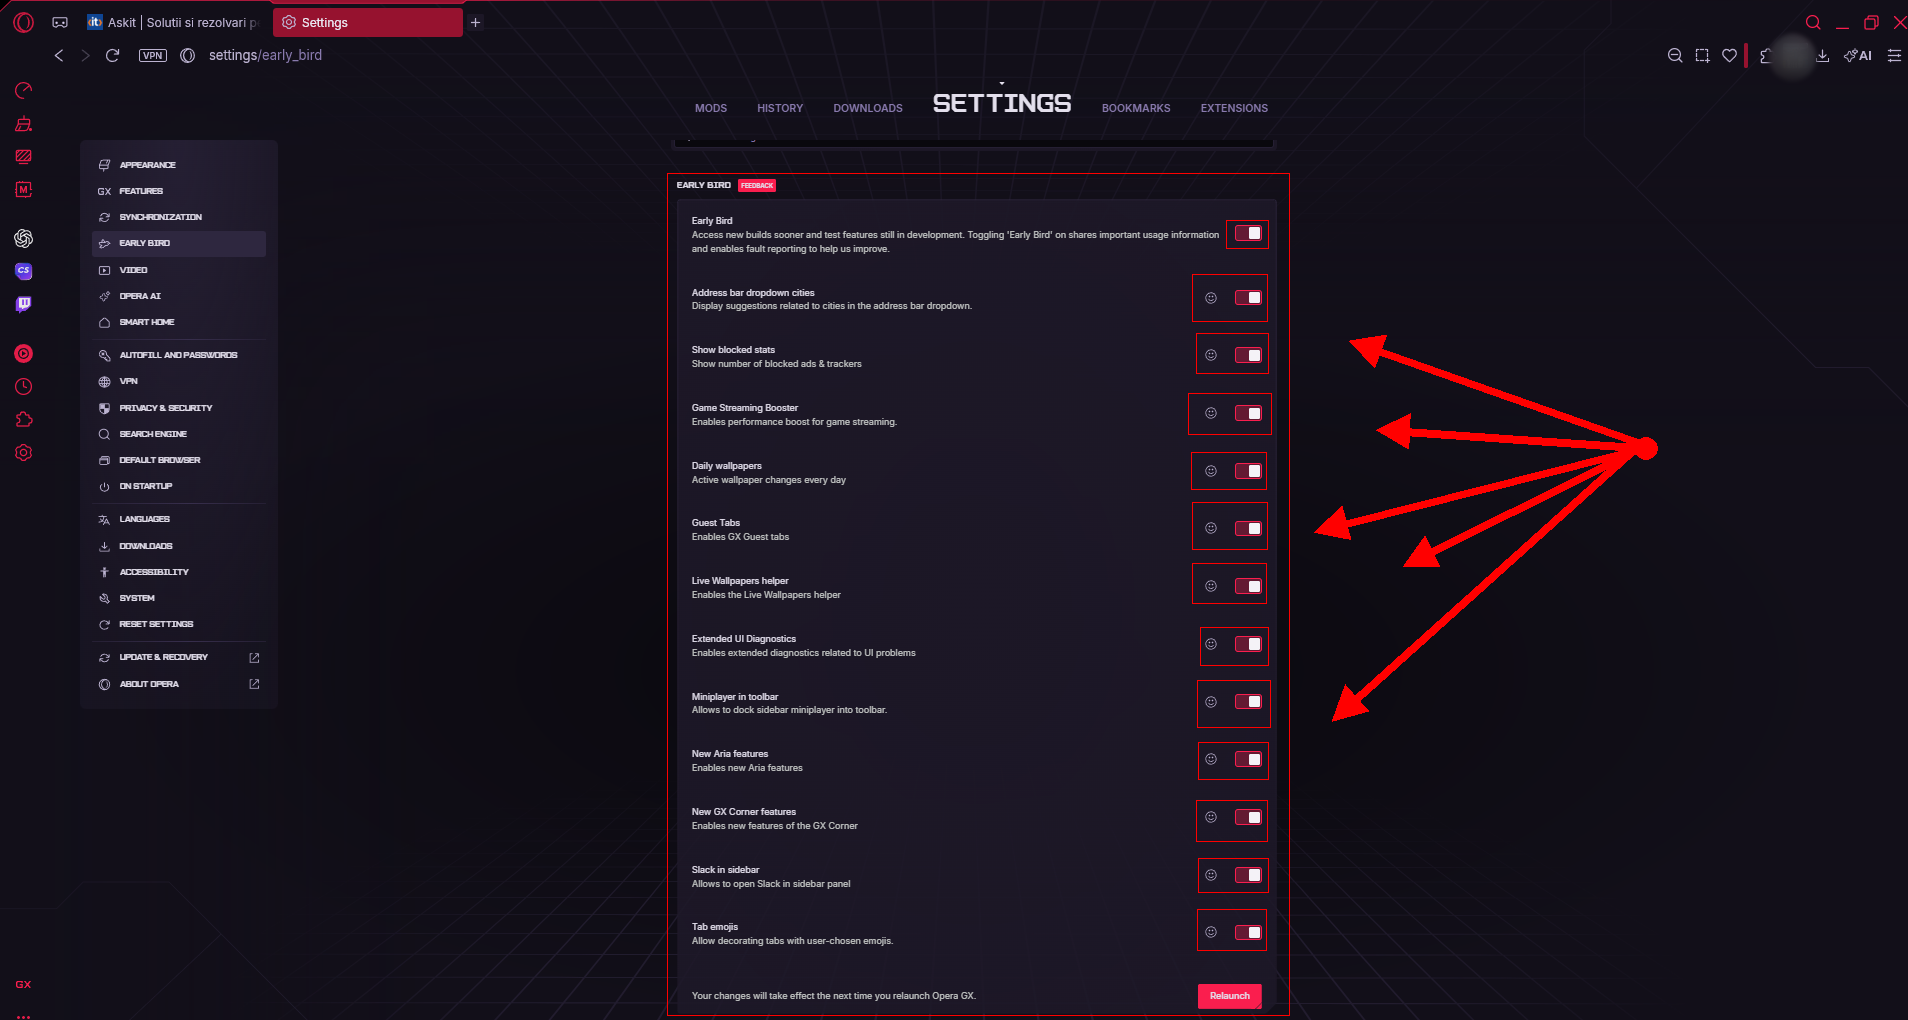Image resolution: width=1908 pixels, height=1020 pixels.
Task: Click the snapshot capture icon
Action: pos(1702,56)
